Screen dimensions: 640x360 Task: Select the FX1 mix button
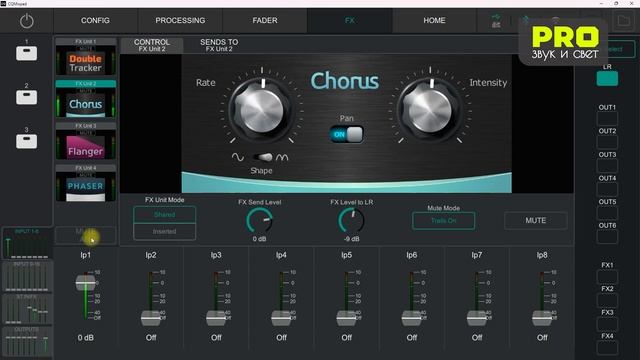point(607,277)
